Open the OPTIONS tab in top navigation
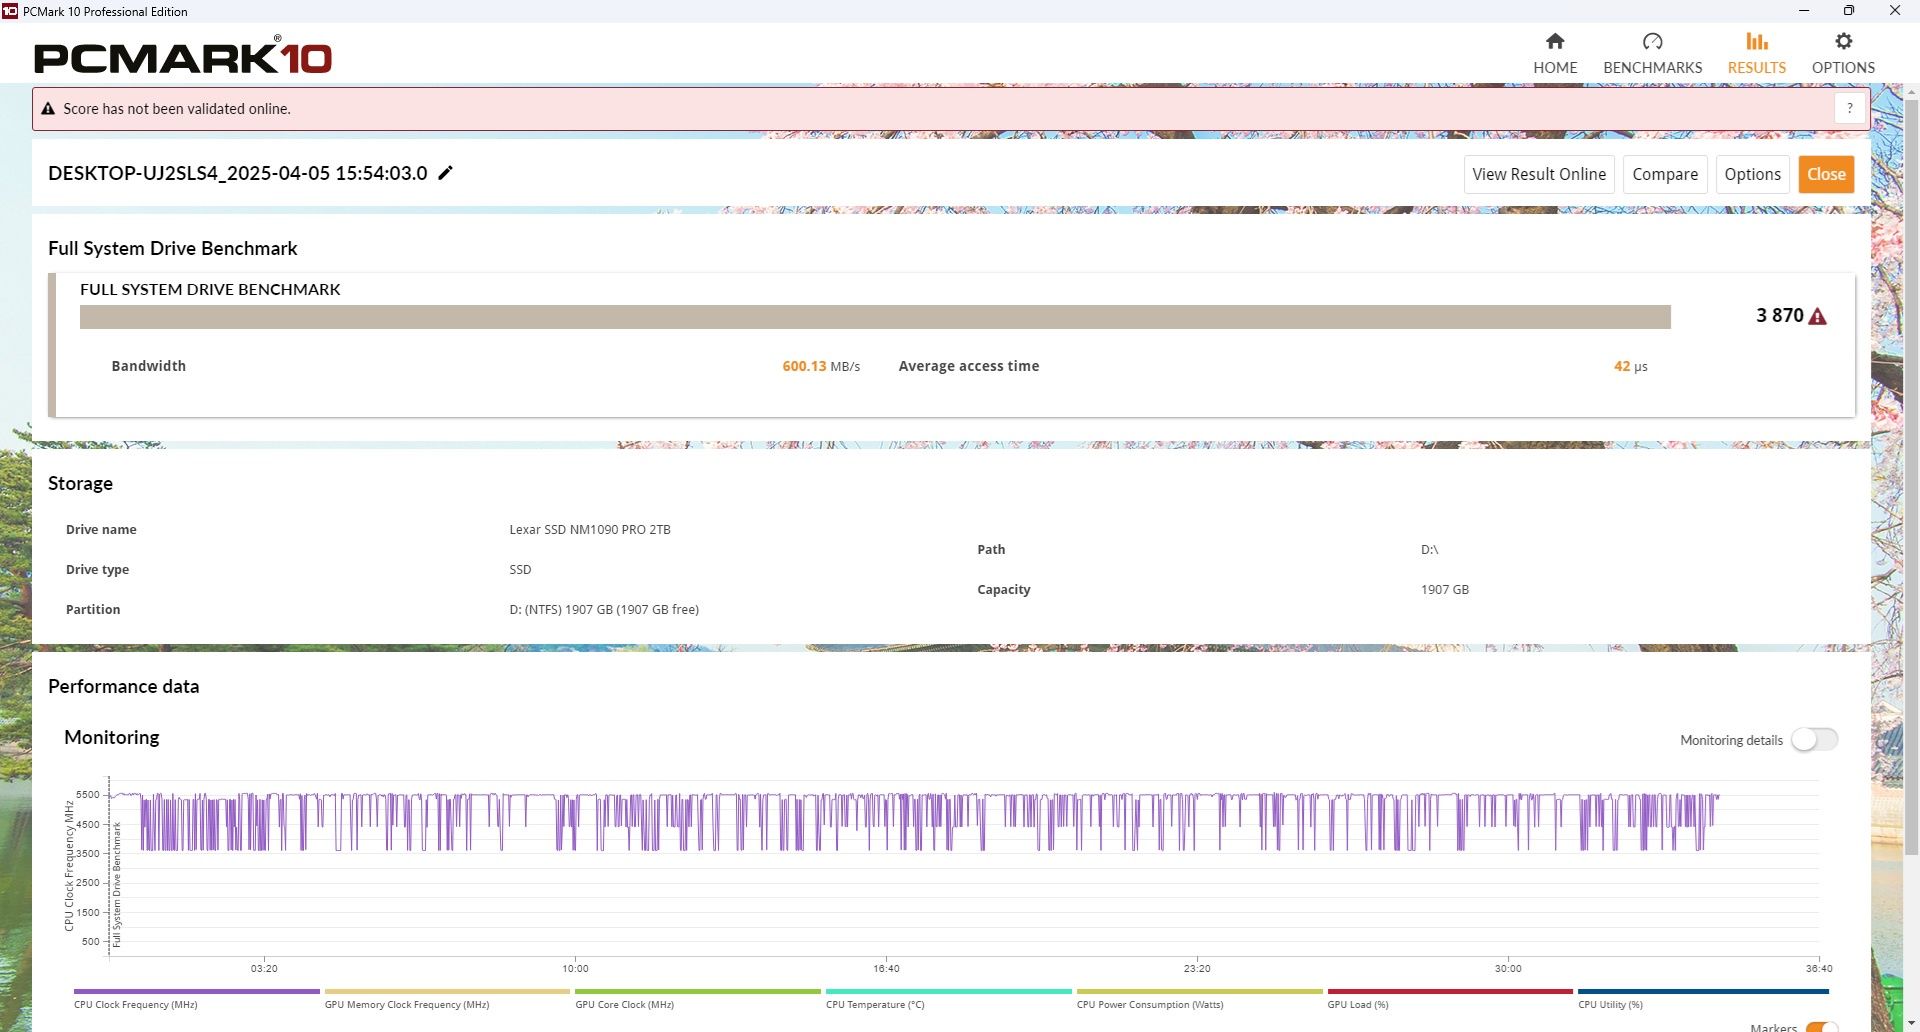 pyautogui.click(x=1843, y=53)
